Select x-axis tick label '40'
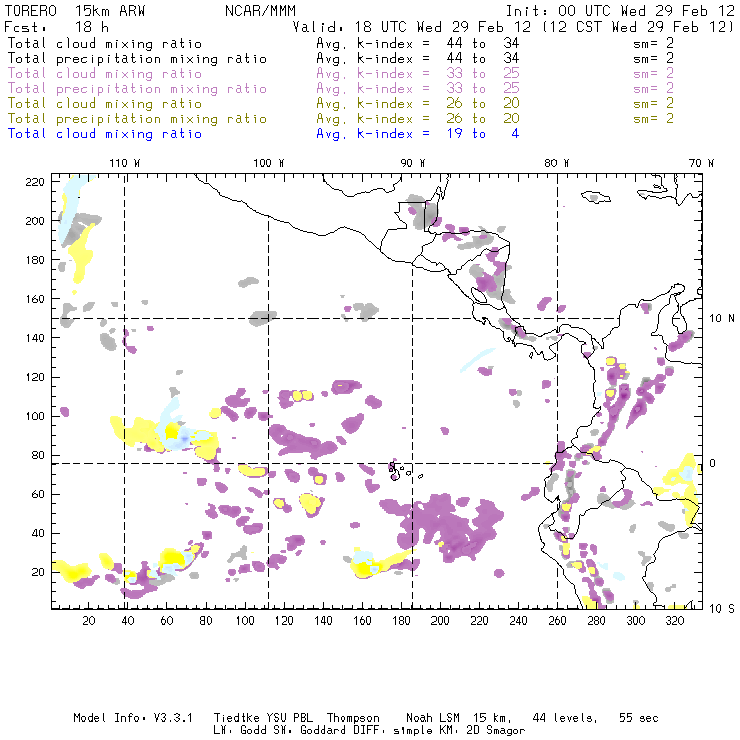The image size is (740, 740). pyautogui.click(x=128, y=621)
